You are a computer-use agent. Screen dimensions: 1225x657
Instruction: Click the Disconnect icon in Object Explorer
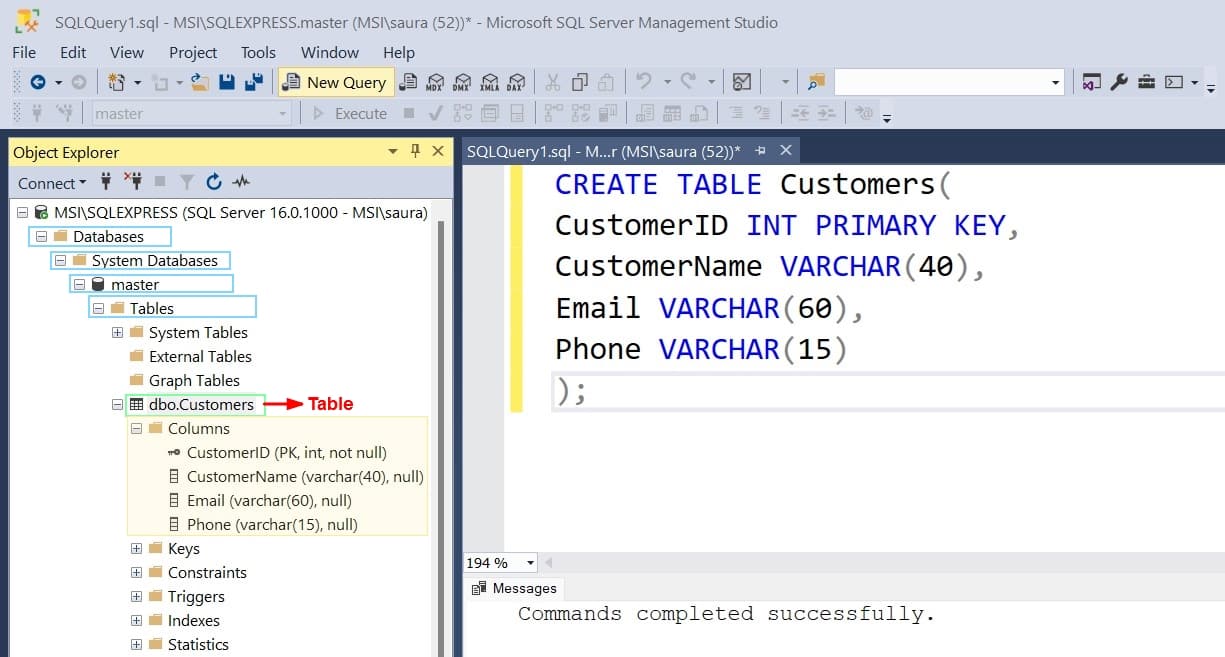134,183
